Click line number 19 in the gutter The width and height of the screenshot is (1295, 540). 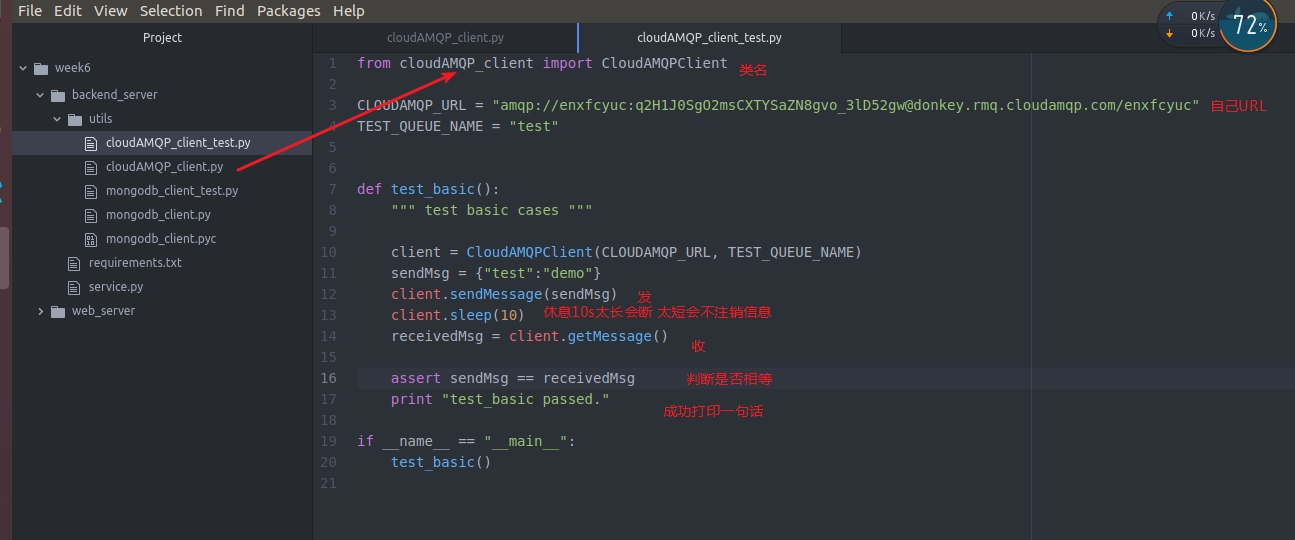tap(329, 441)
